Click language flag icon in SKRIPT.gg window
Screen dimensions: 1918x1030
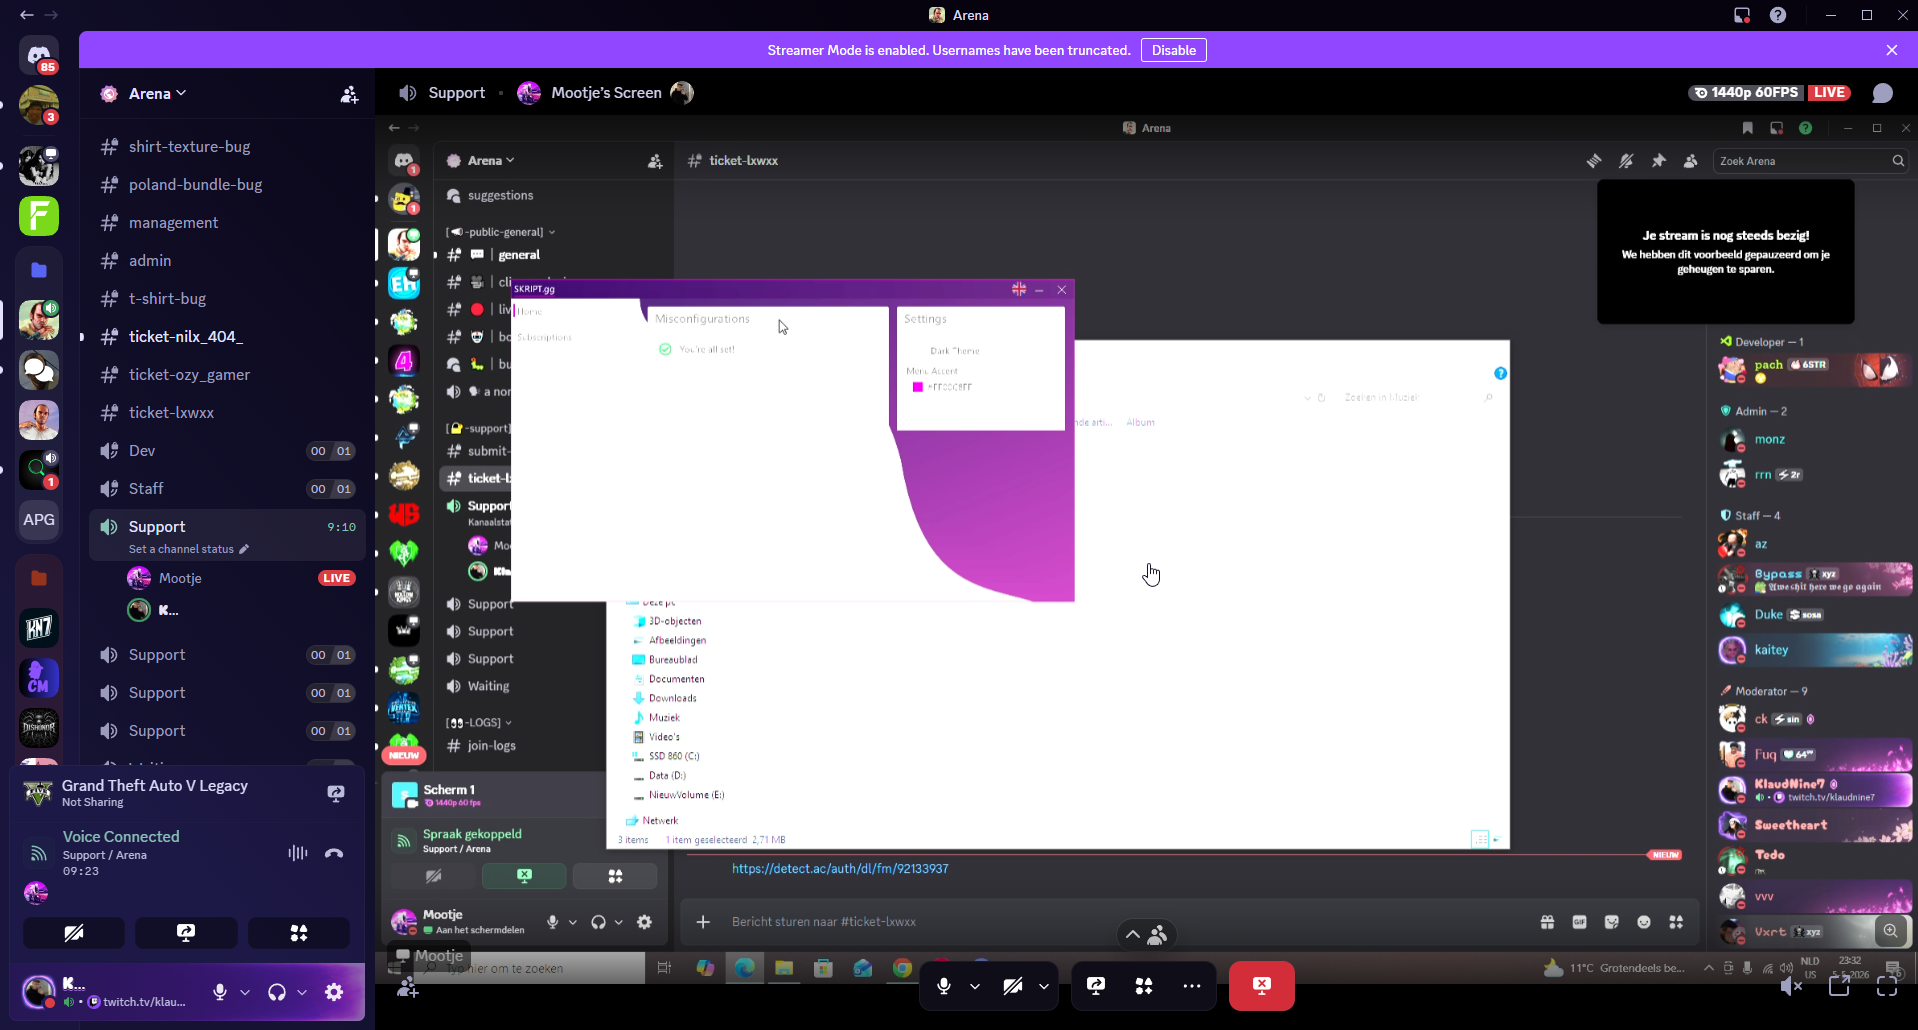[x=1019, y=289]
